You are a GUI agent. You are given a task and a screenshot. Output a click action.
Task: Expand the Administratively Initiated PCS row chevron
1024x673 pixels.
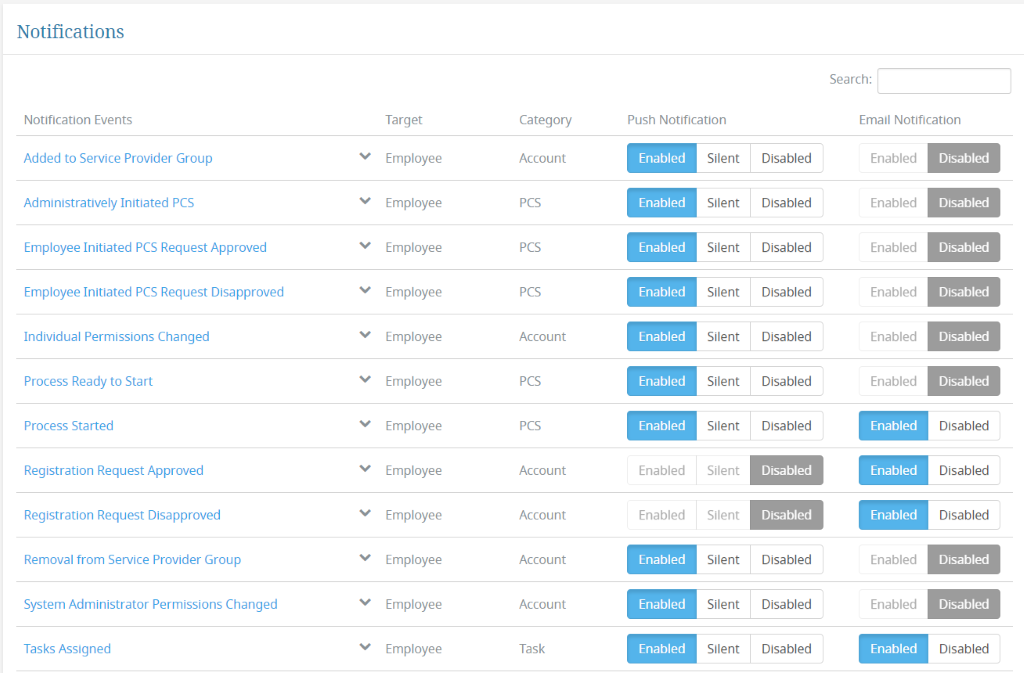tap(365, 201)
